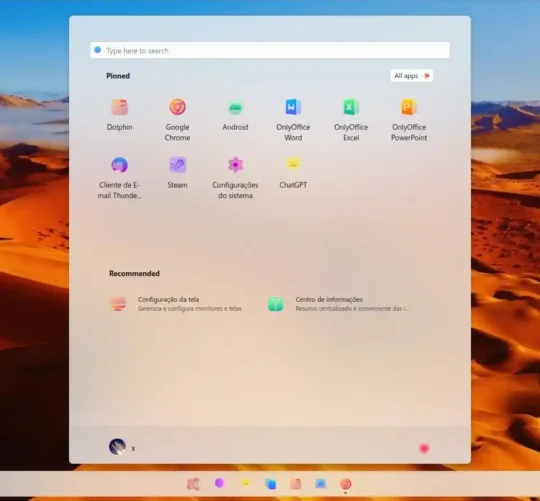Open Configurações do sistema
540x501 pixels.
235,178
